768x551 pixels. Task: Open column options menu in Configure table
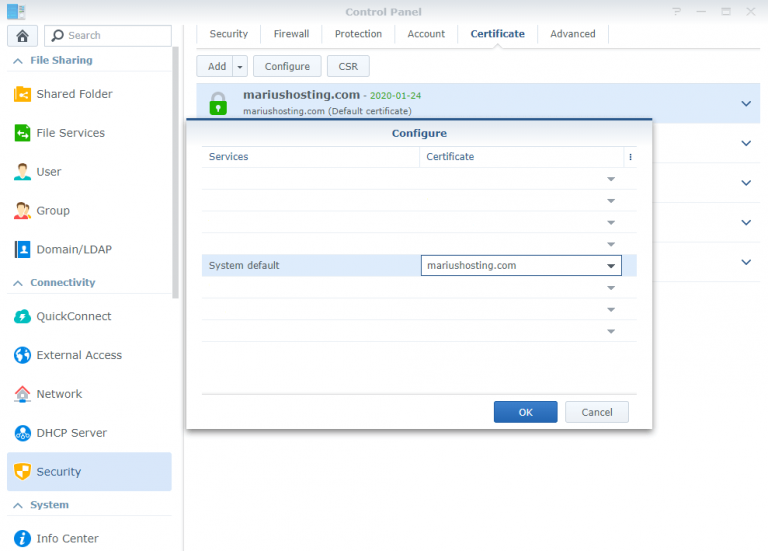(630, 157)
